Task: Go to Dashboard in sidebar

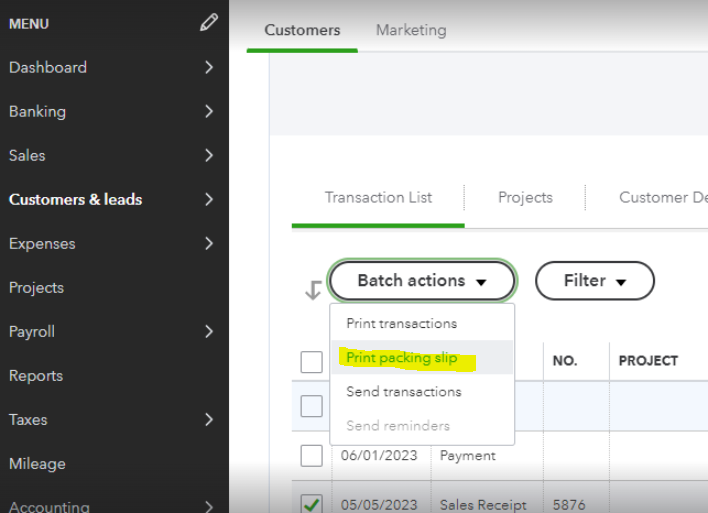Action: (x=48, y=67)
